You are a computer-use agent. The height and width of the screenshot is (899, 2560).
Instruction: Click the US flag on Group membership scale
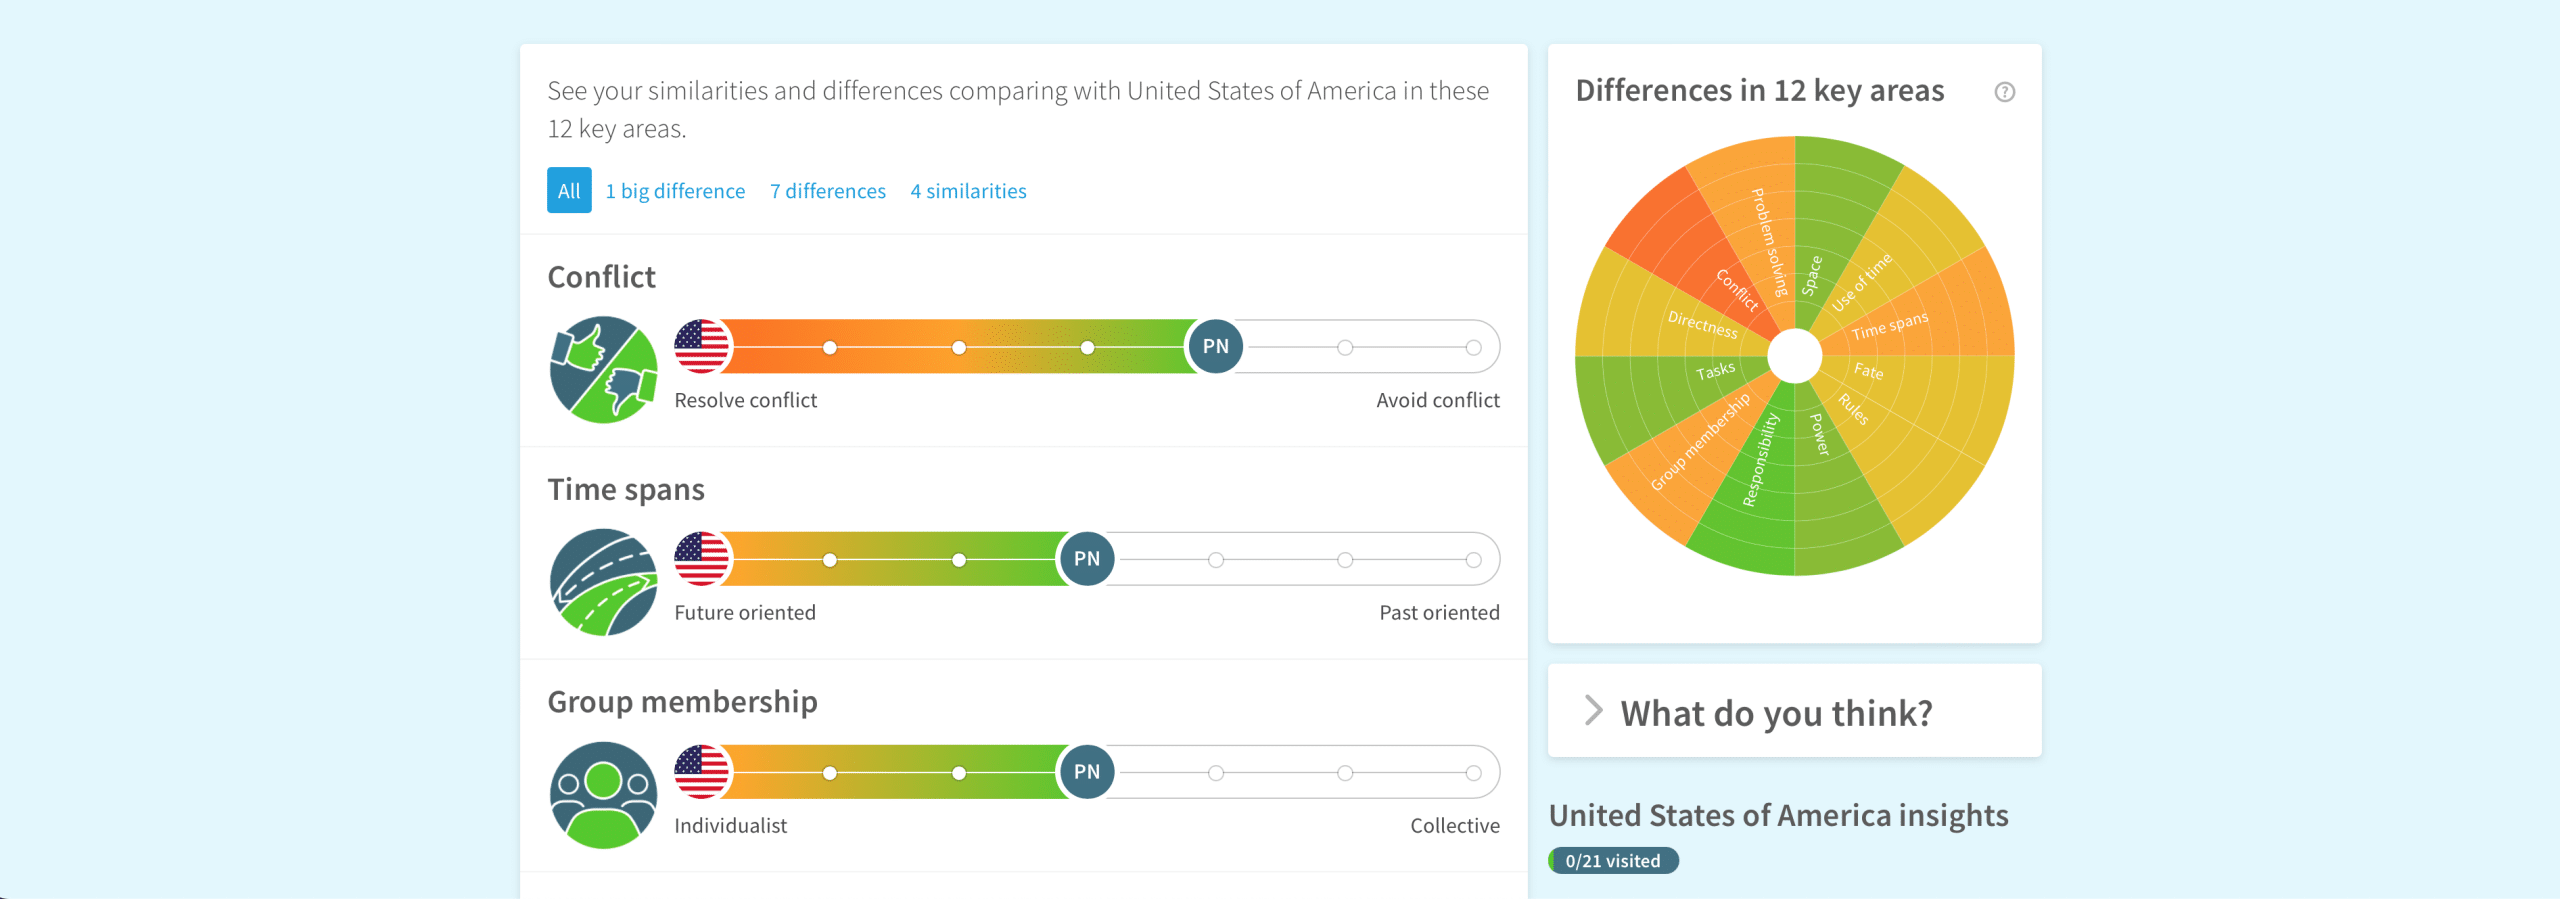702,772
